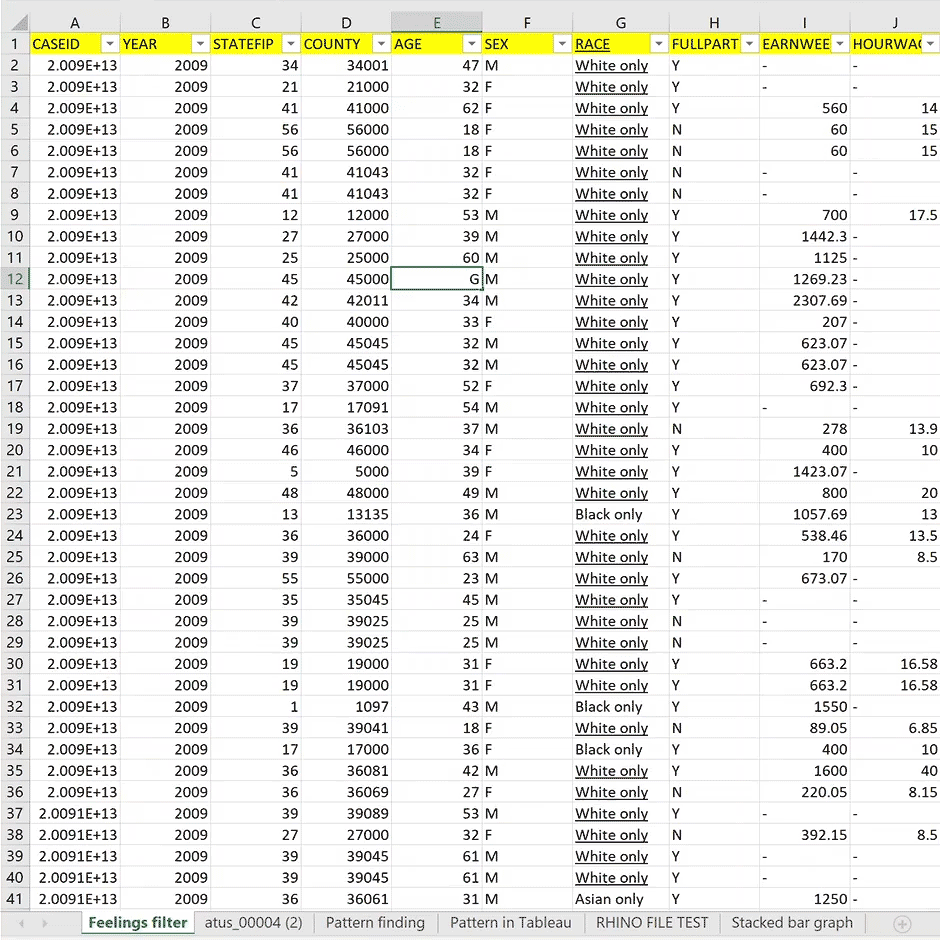Select county value 13135

point(346,514)
